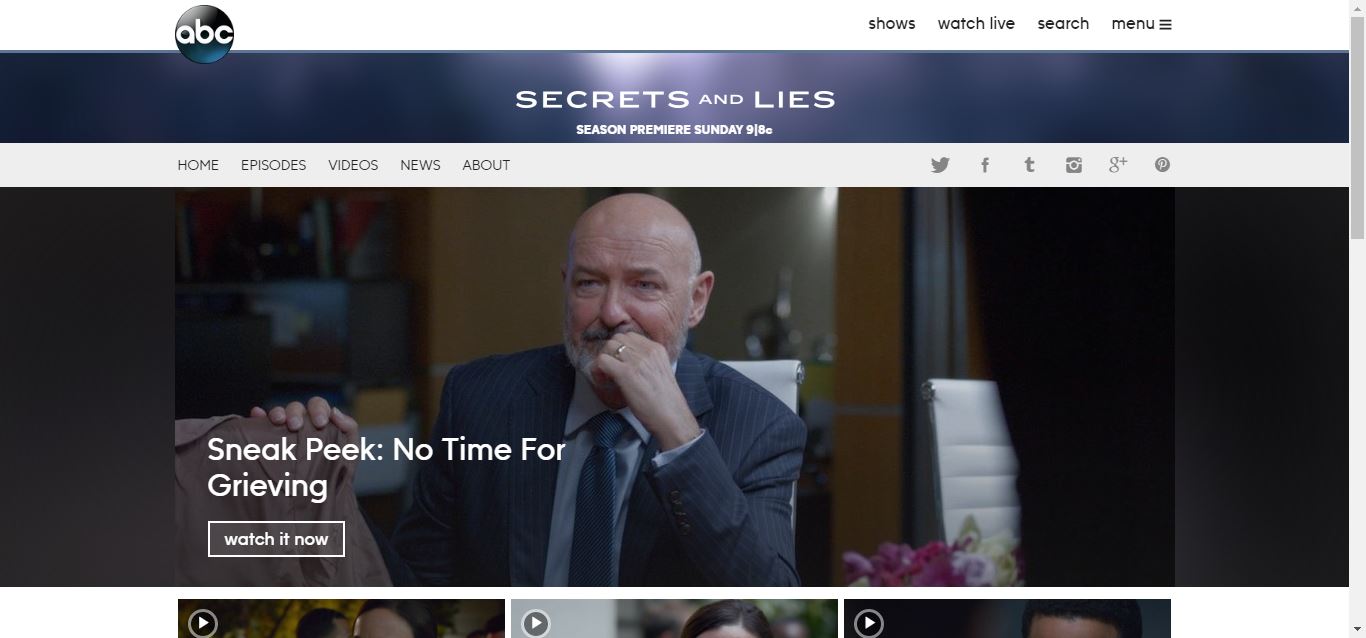
Task: Click the watch it now button
Action: (276, 539)
